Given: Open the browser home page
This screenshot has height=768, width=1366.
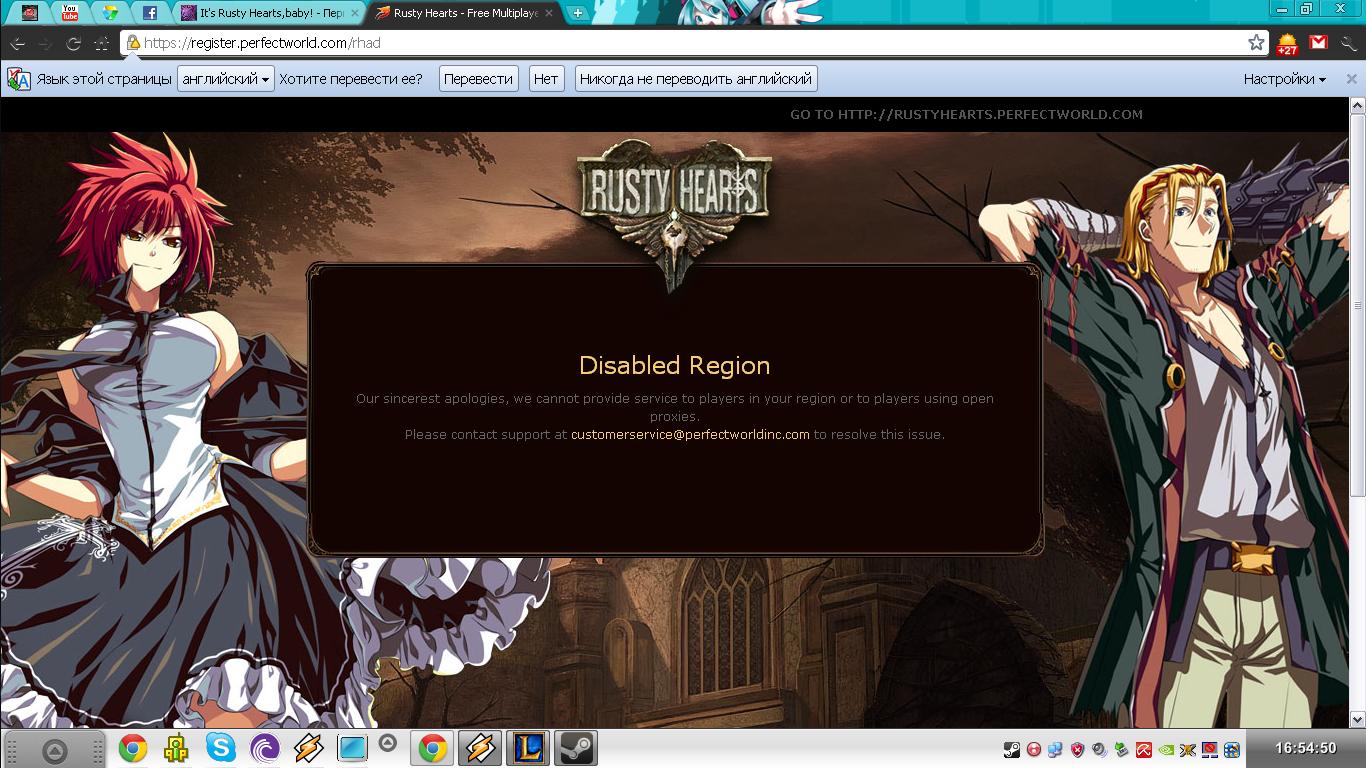Looking at the screenshot, I should point(101,43).
